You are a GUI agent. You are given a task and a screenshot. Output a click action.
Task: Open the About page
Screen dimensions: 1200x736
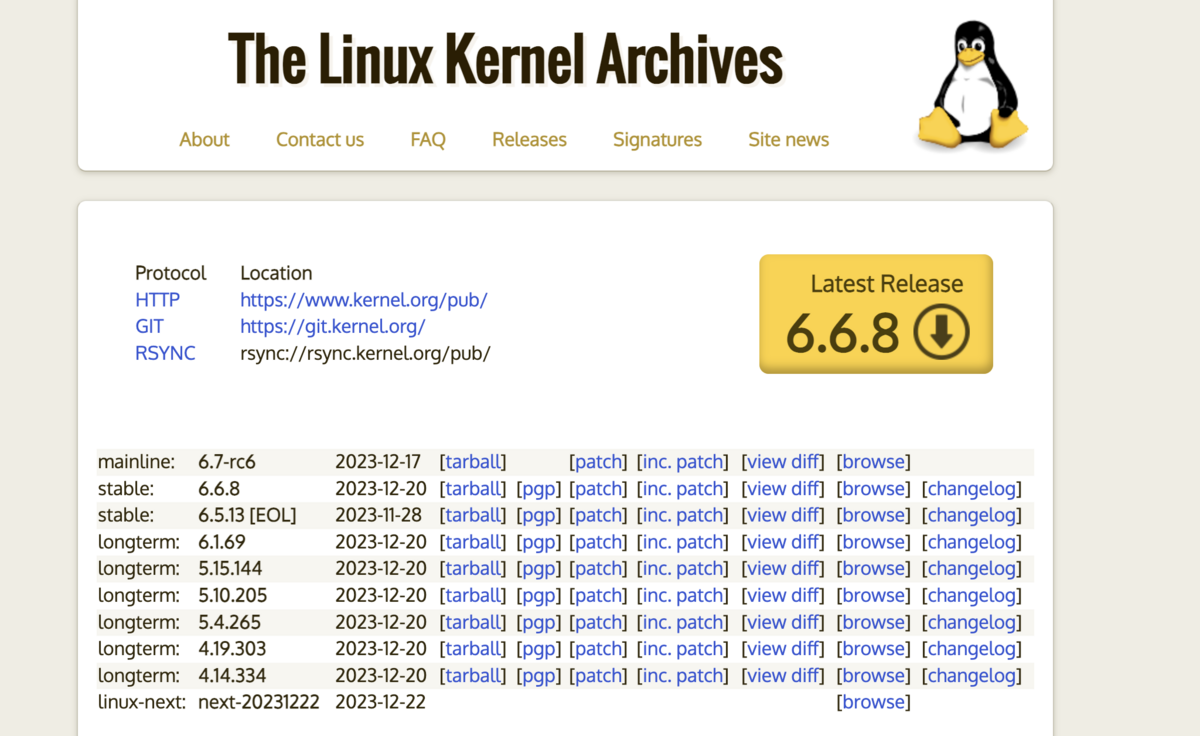click(204, 139)
